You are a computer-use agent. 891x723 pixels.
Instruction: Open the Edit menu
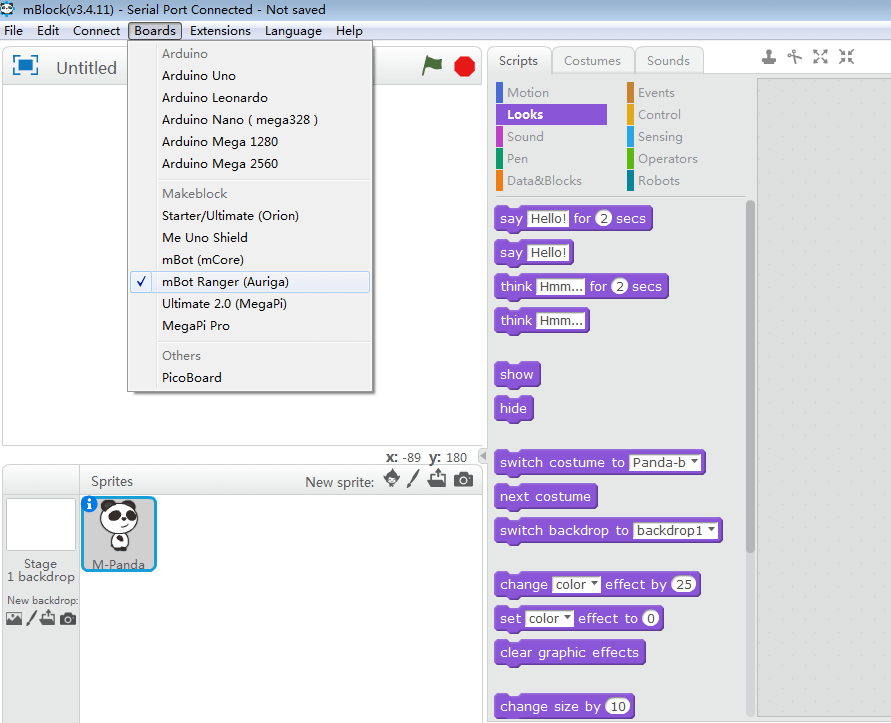coord(48,31)
